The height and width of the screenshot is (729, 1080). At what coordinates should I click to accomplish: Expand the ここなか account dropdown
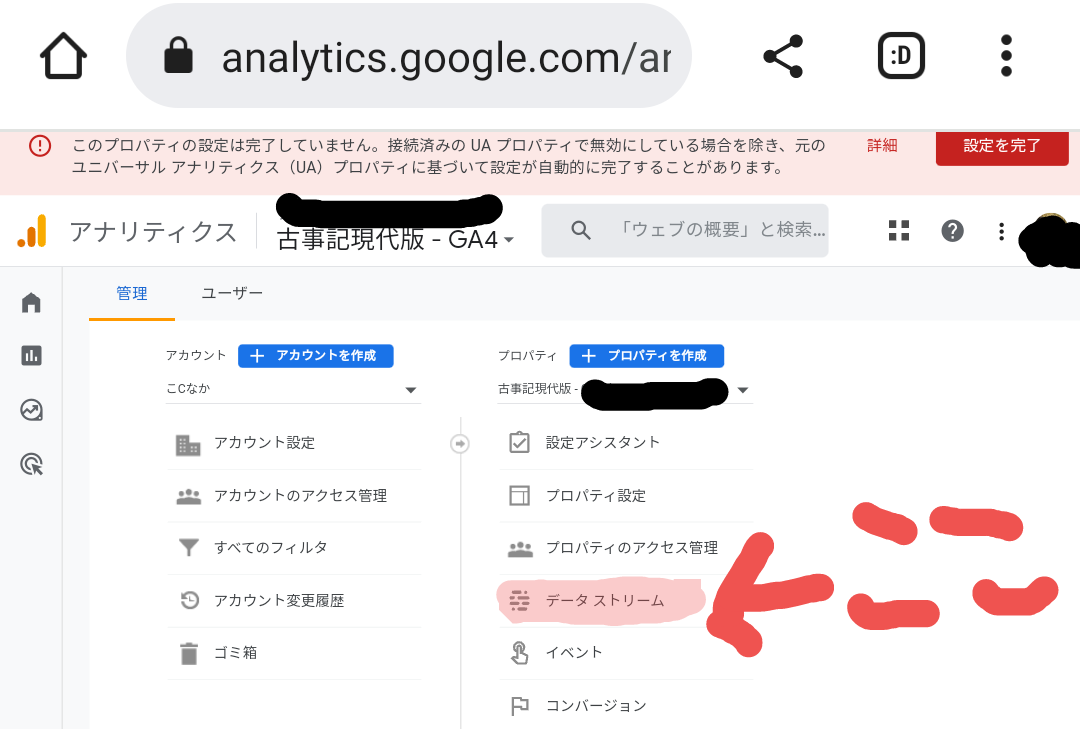click(293, 389)
